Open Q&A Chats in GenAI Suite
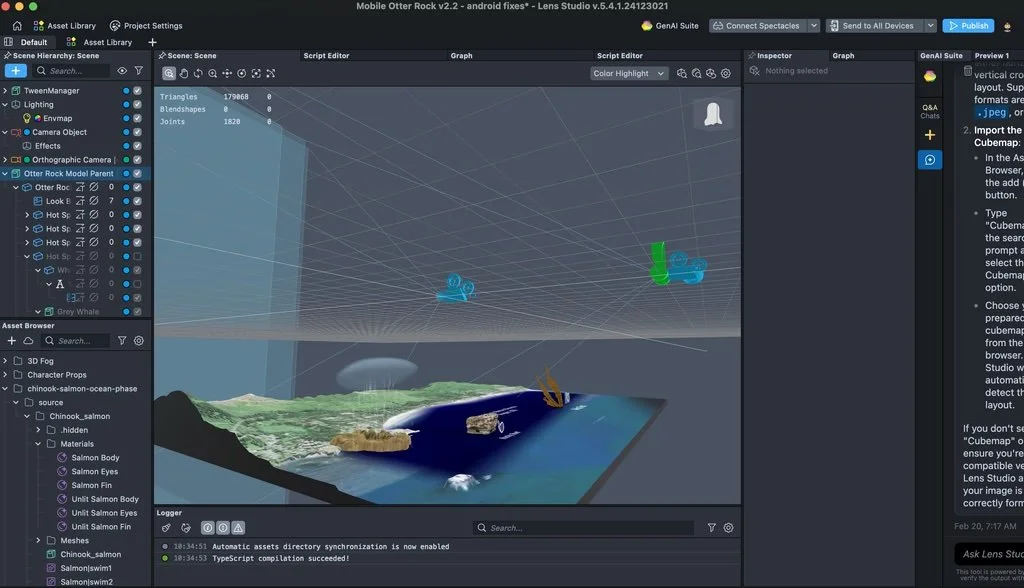Viewport: 1024px width, 588px height. point(930,111)
